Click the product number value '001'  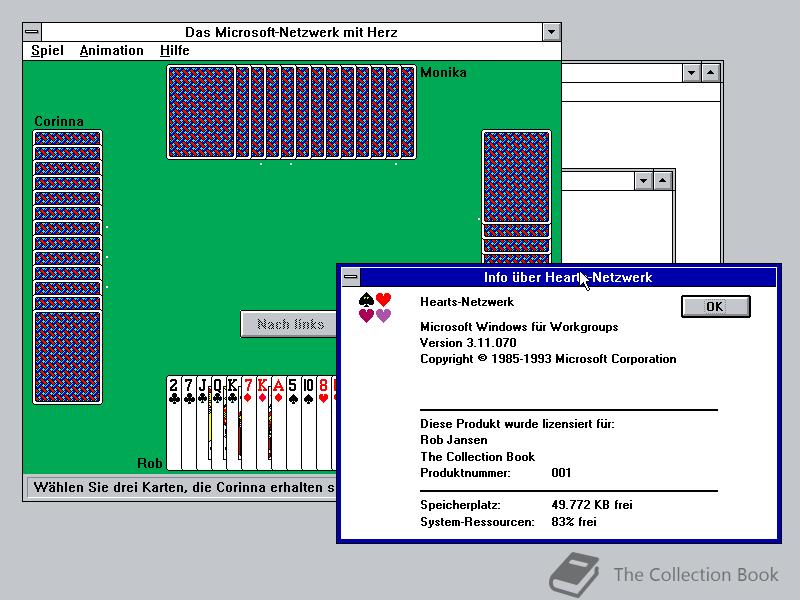coord(561,473)
